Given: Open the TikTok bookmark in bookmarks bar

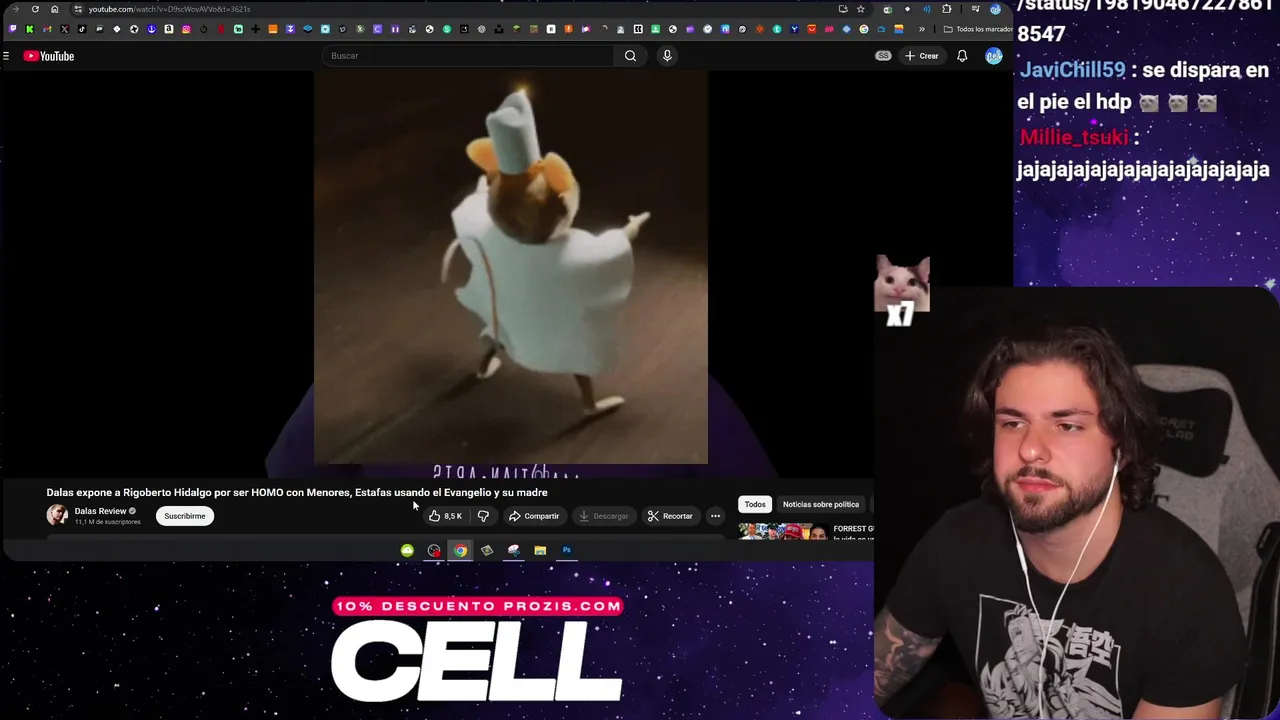Looking at the screenshot, I should click(x=82, y=29).
